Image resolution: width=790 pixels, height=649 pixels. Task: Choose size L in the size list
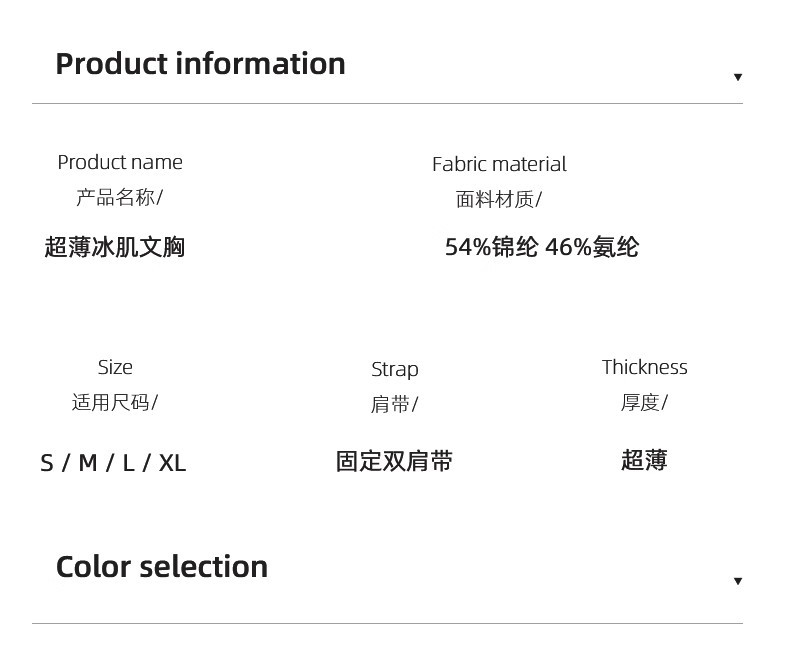[128, 463]
